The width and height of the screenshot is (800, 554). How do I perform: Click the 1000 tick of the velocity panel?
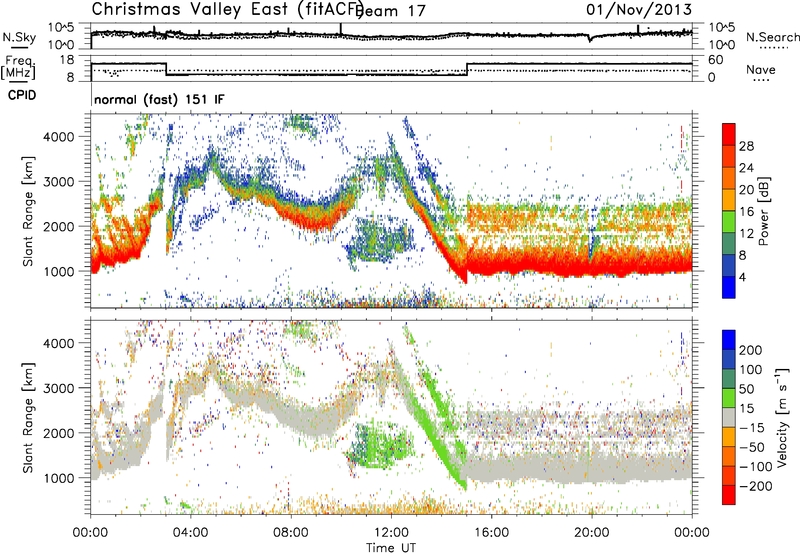click(58, 478)
